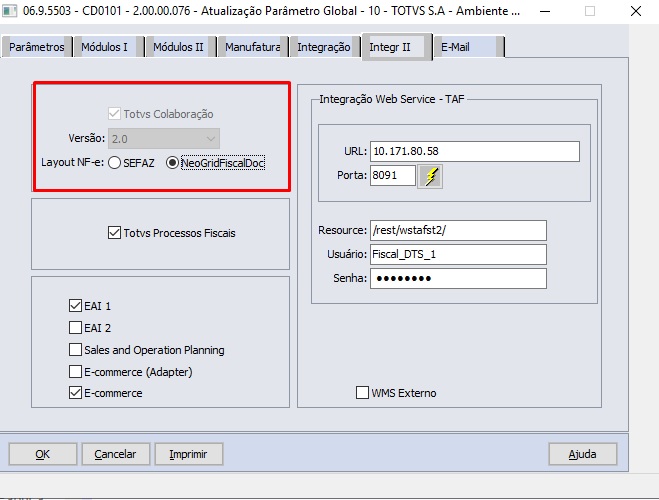Toggle the Totvs Colaboração checkbox
The height and width of the screenshot is (500, 659).
114,114
